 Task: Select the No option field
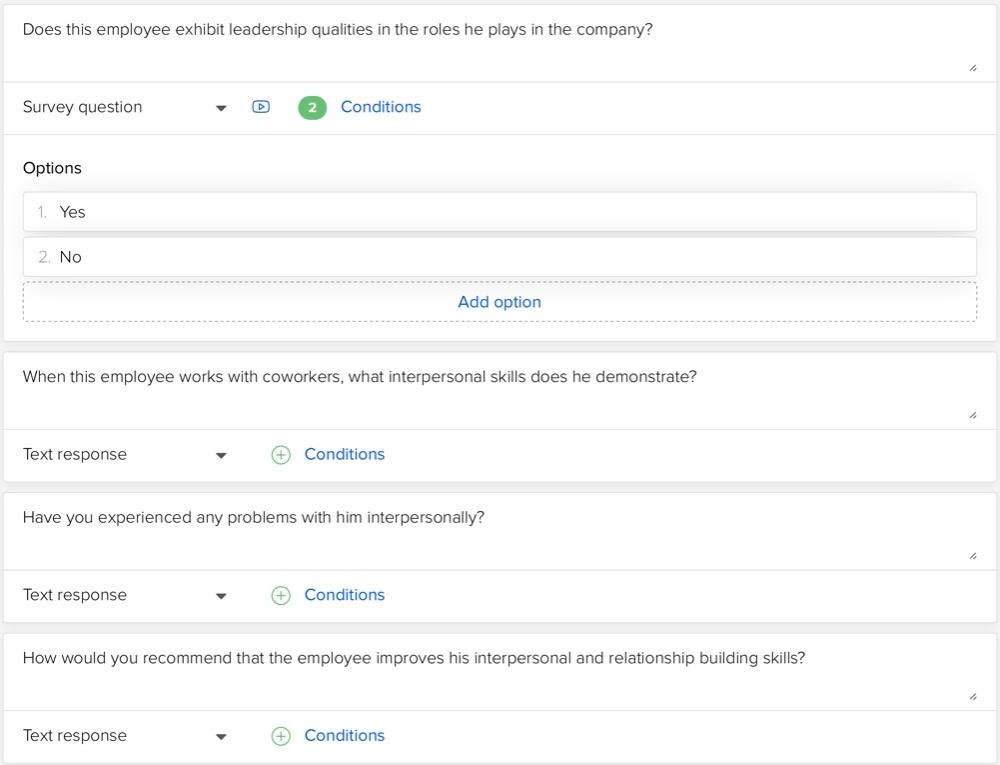pos(499,257)
